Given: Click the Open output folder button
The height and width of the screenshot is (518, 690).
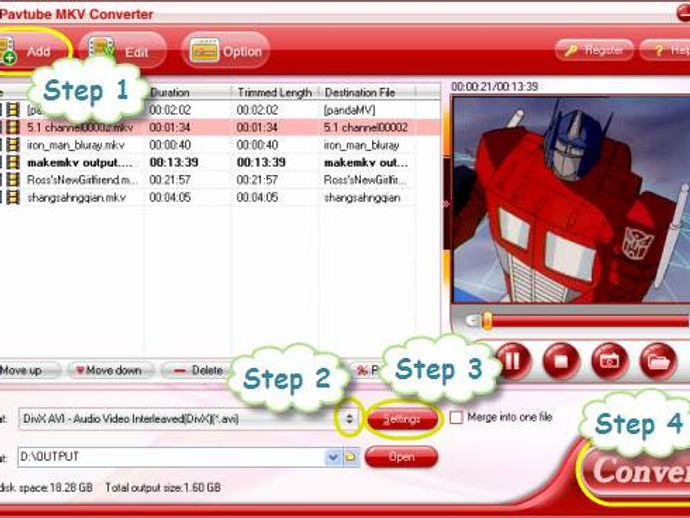Looking at the screenshot, I should click(401, 457).
